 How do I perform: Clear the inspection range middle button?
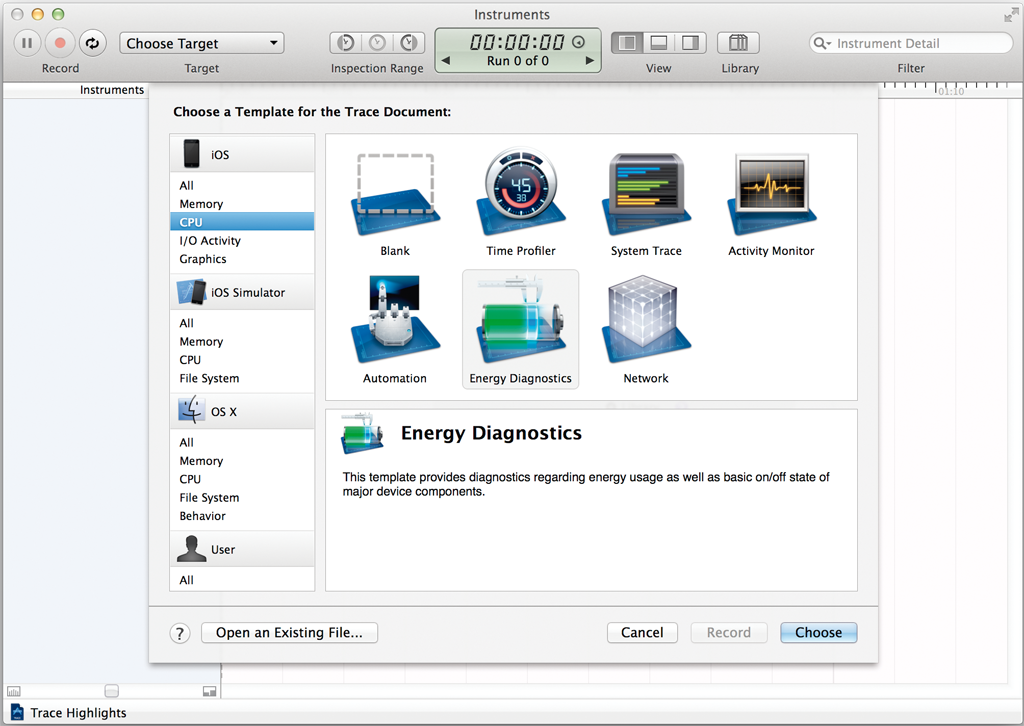[x=377, y=43]
